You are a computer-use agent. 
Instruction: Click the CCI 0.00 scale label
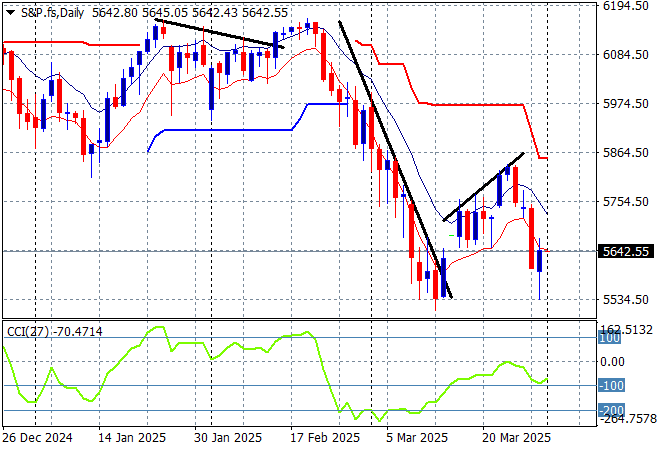click(612, 362)
